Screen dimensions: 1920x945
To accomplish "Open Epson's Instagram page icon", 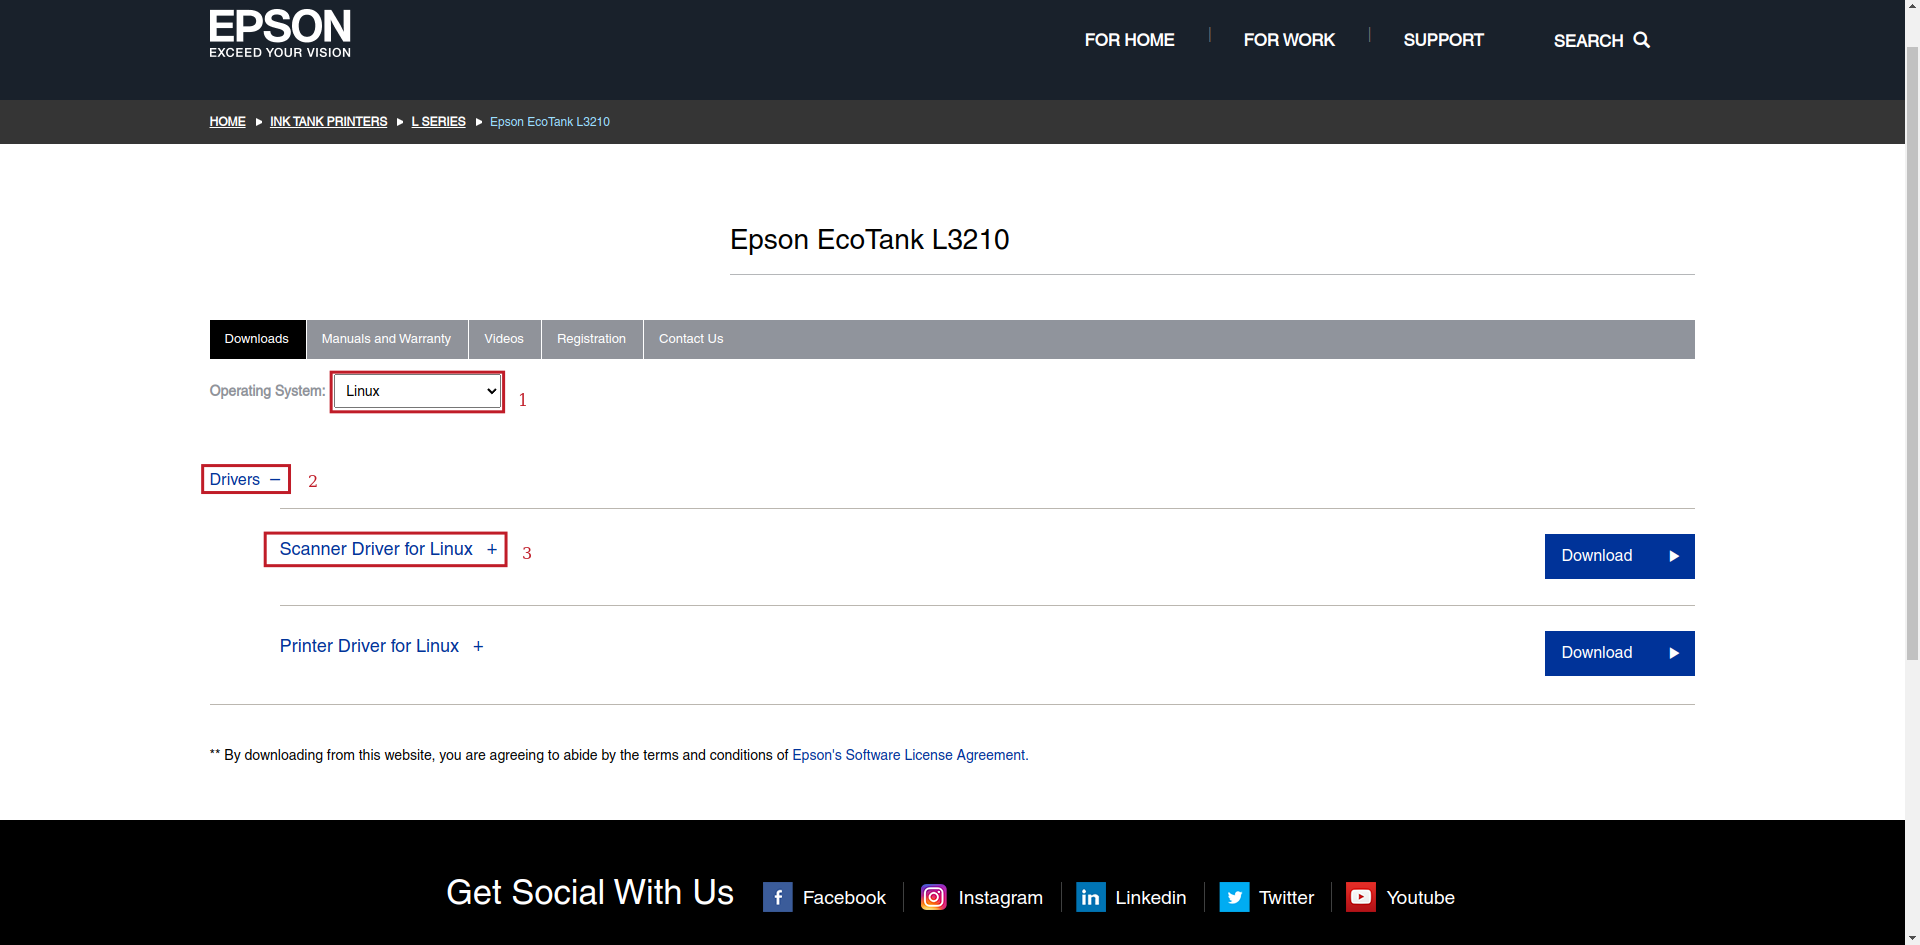I will (x=933, y=897).
